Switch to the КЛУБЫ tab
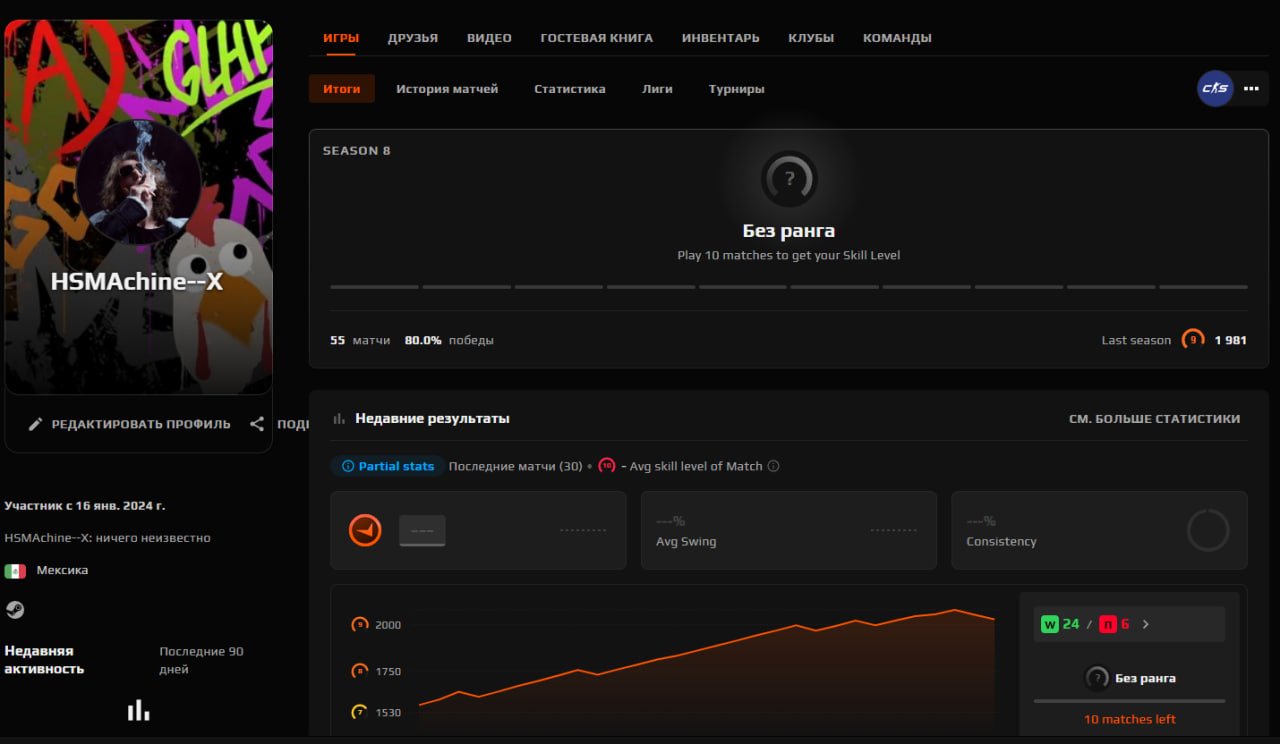The height and width of the screenshot is (744, 1280). pos(811,38)
